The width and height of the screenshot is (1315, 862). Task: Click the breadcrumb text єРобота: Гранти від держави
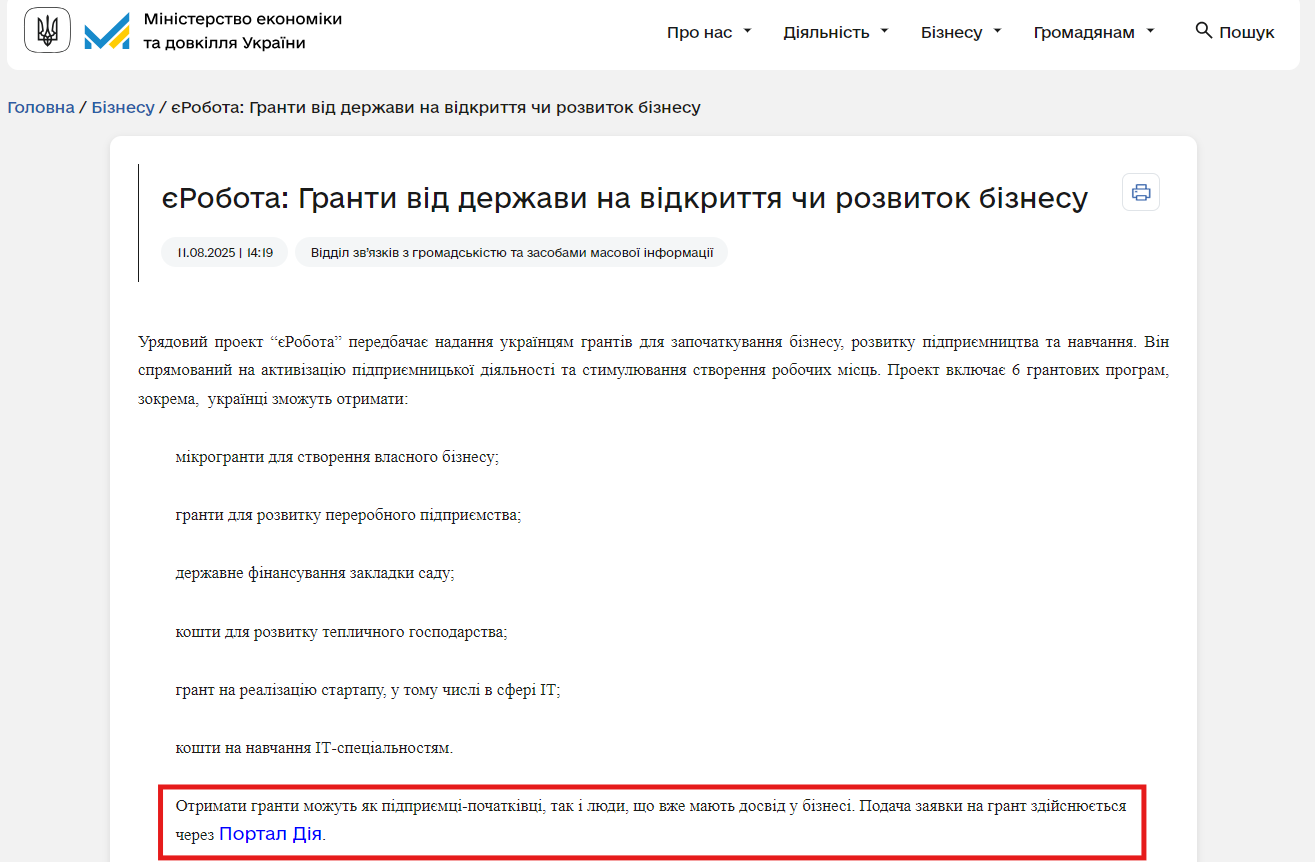coord(436,107)
